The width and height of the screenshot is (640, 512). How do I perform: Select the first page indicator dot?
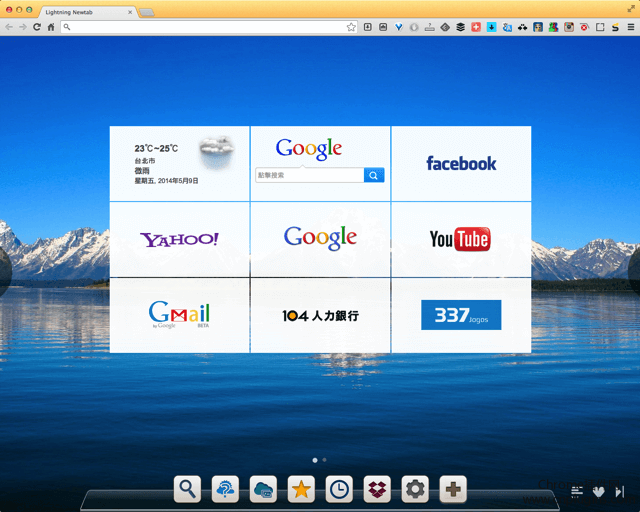click(315, 460)
